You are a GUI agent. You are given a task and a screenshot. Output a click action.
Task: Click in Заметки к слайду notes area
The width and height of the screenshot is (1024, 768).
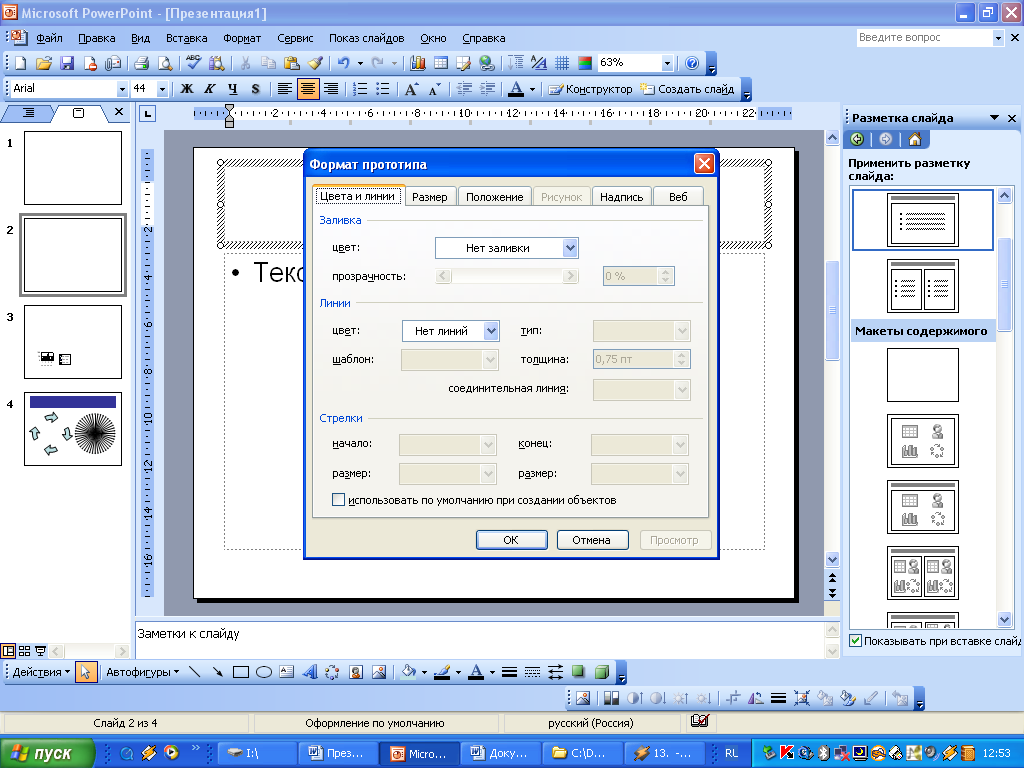tap(479, 639)
